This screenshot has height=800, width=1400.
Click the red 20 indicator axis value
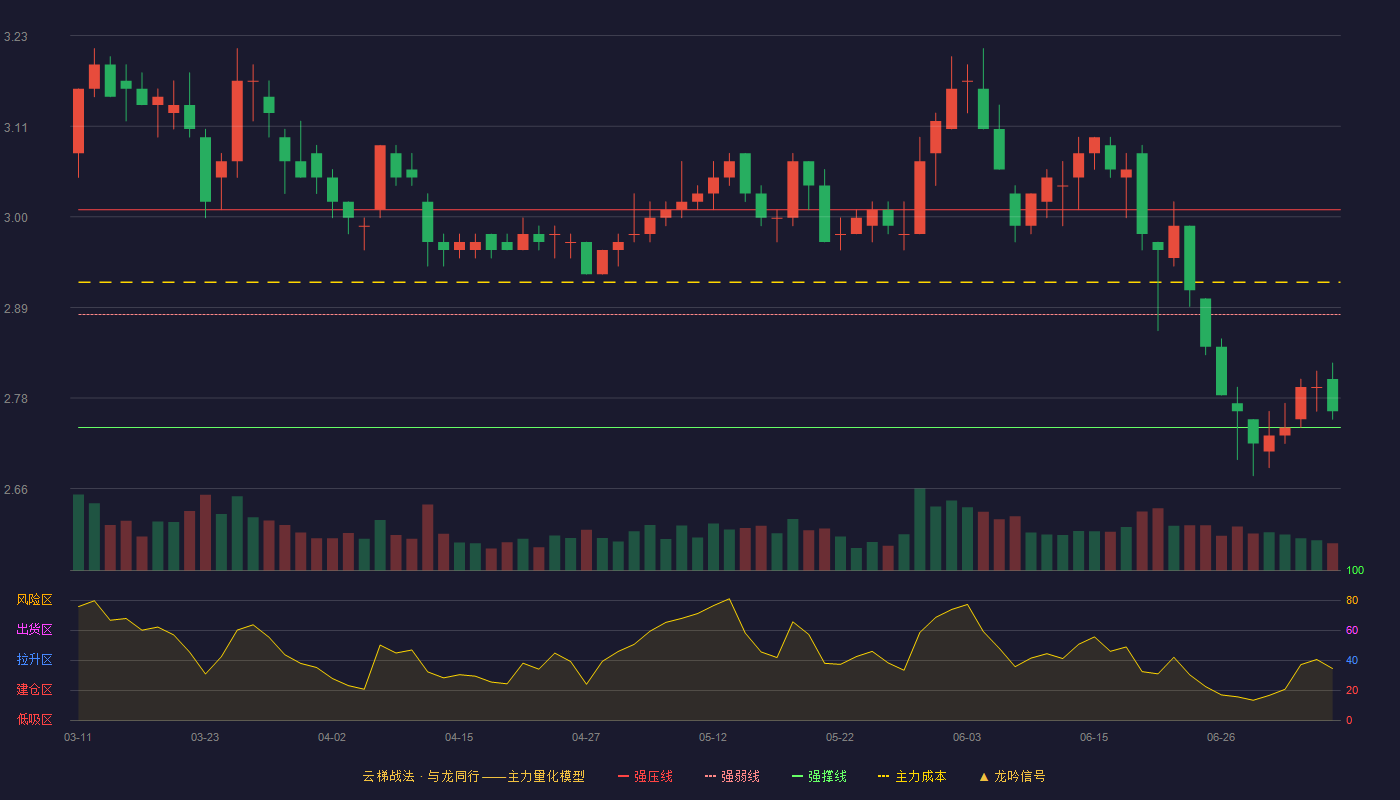[1352, 690]
